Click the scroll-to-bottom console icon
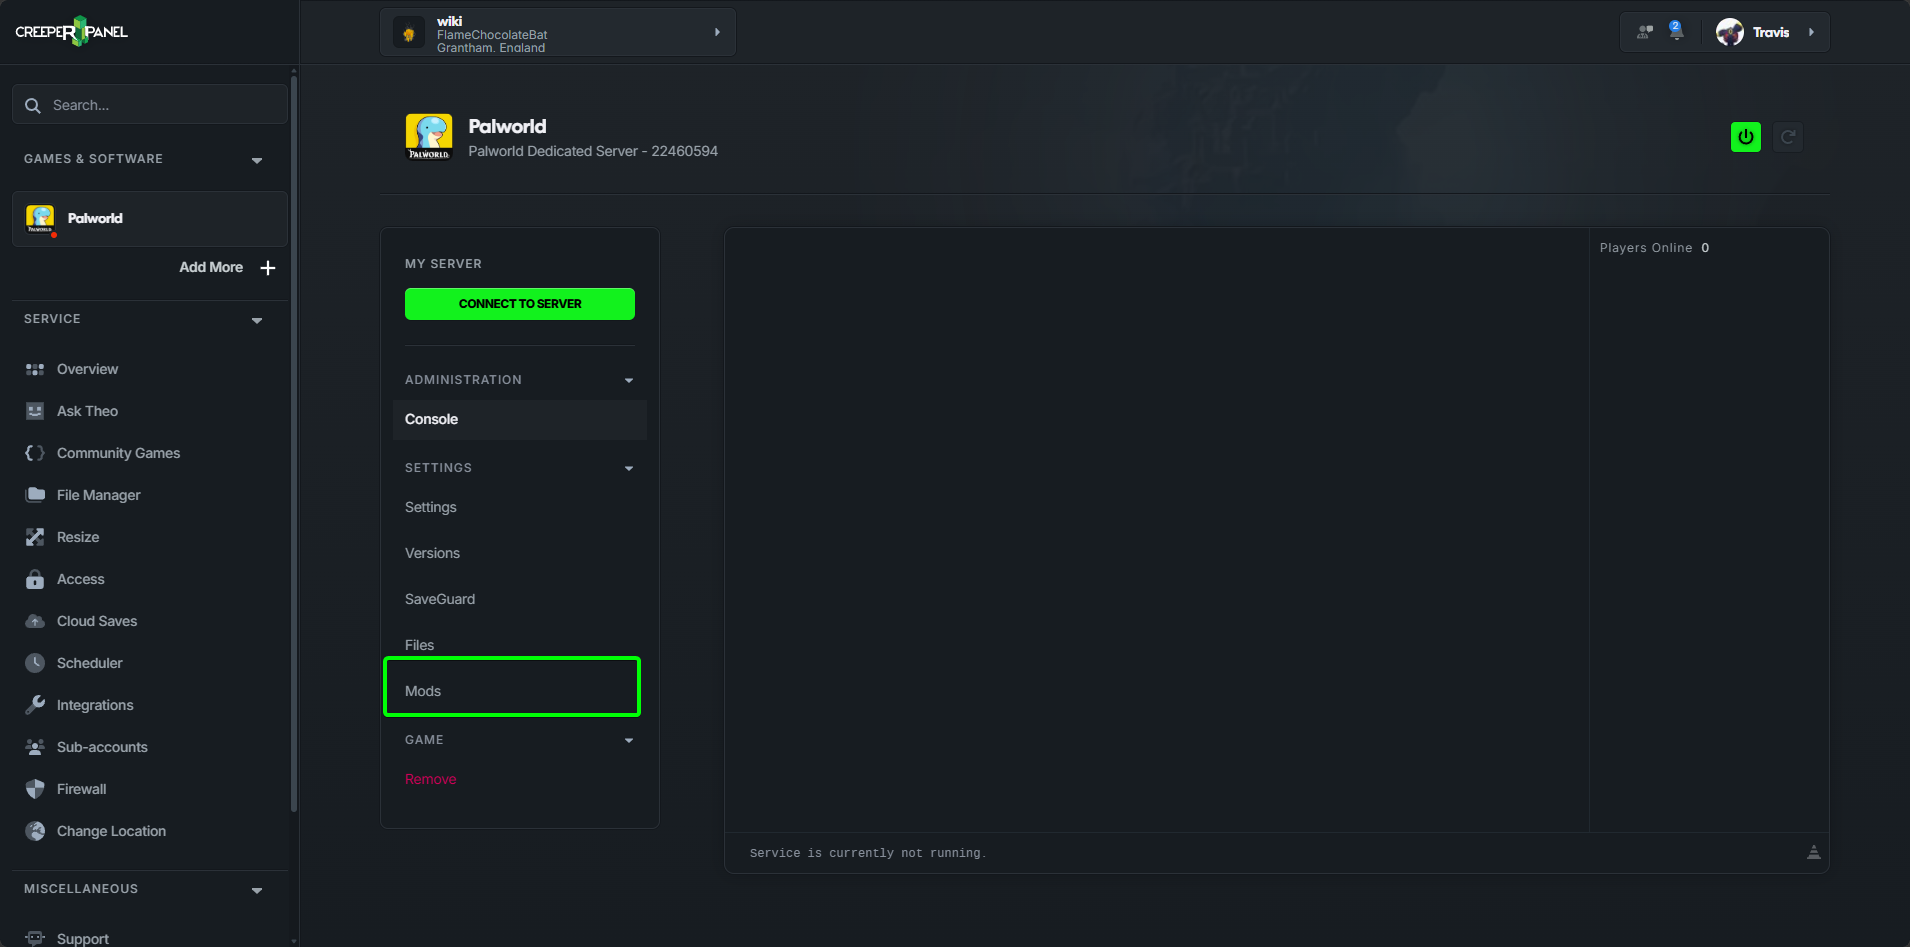 [x=1813, y=853]
